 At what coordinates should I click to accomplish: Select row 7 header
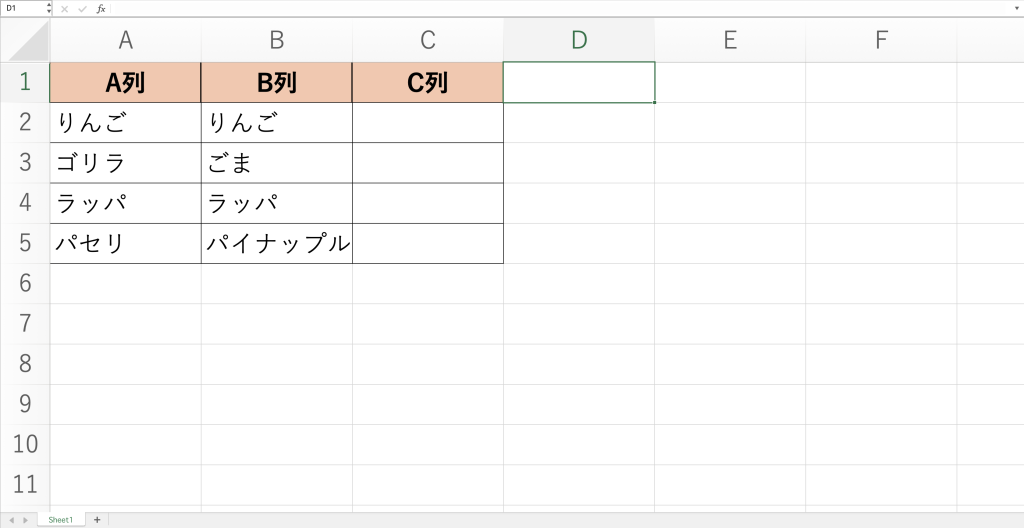(x=25, y=323)
